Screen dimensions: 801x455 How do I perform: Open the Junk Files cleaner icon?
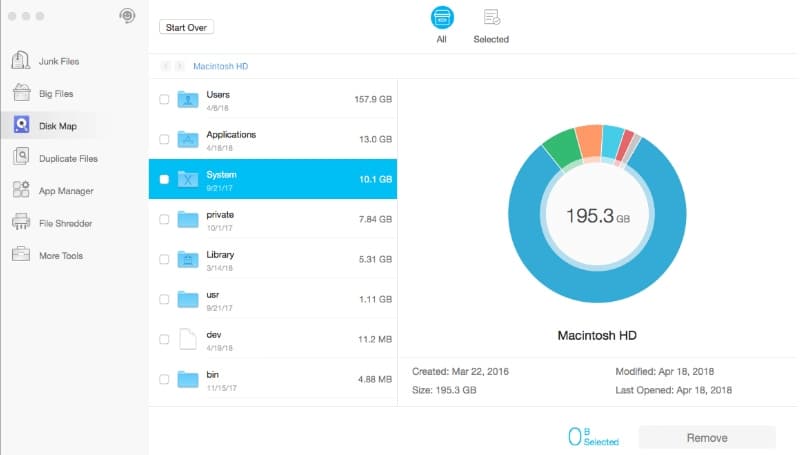point(20,60)
